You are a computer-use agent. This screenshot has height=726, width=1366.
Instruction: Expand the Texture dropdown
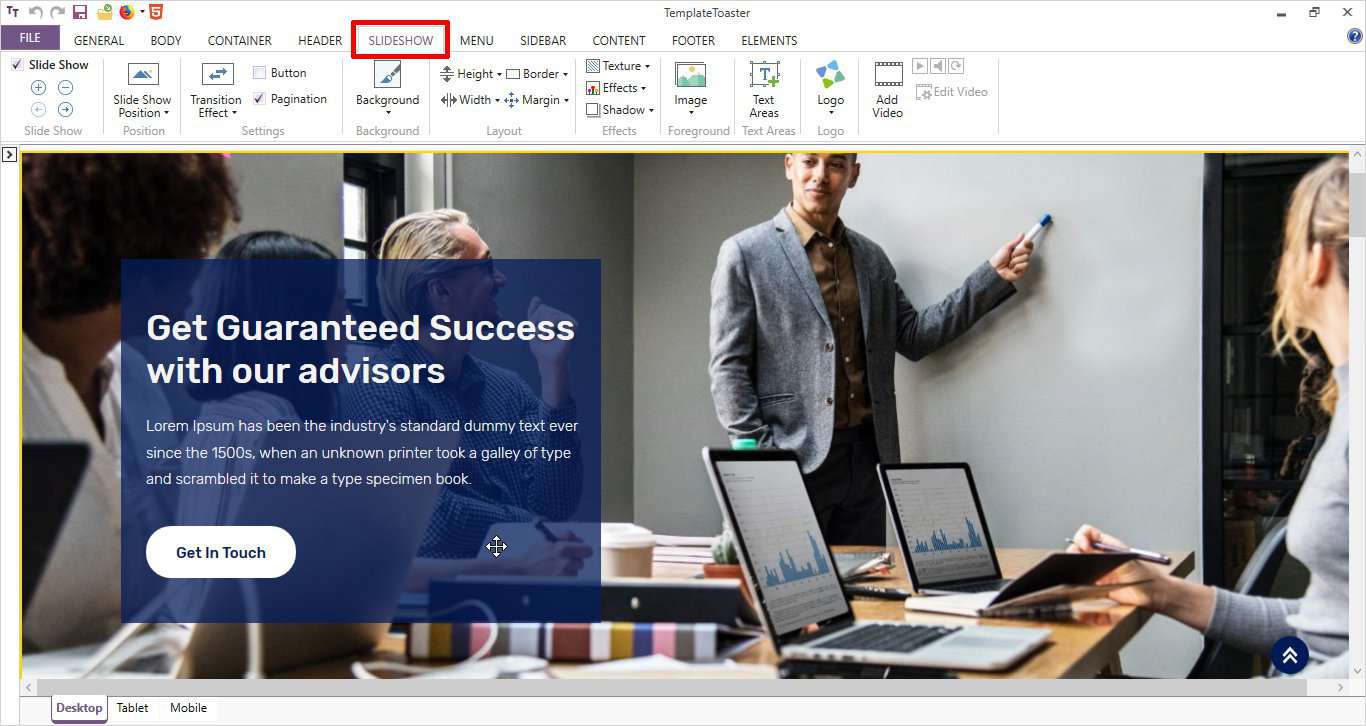pyautogui.click(x=618, y=66)
